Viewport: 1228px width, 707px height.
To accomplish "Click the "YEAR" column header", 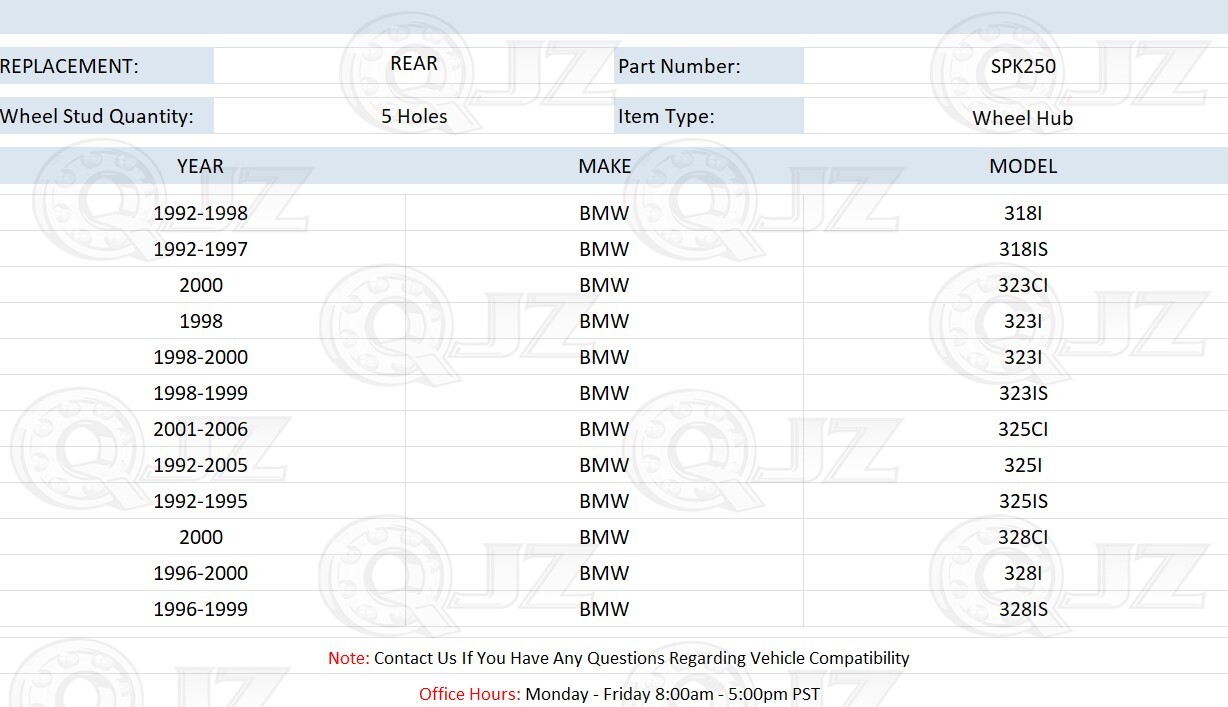I will click(200, 166).
